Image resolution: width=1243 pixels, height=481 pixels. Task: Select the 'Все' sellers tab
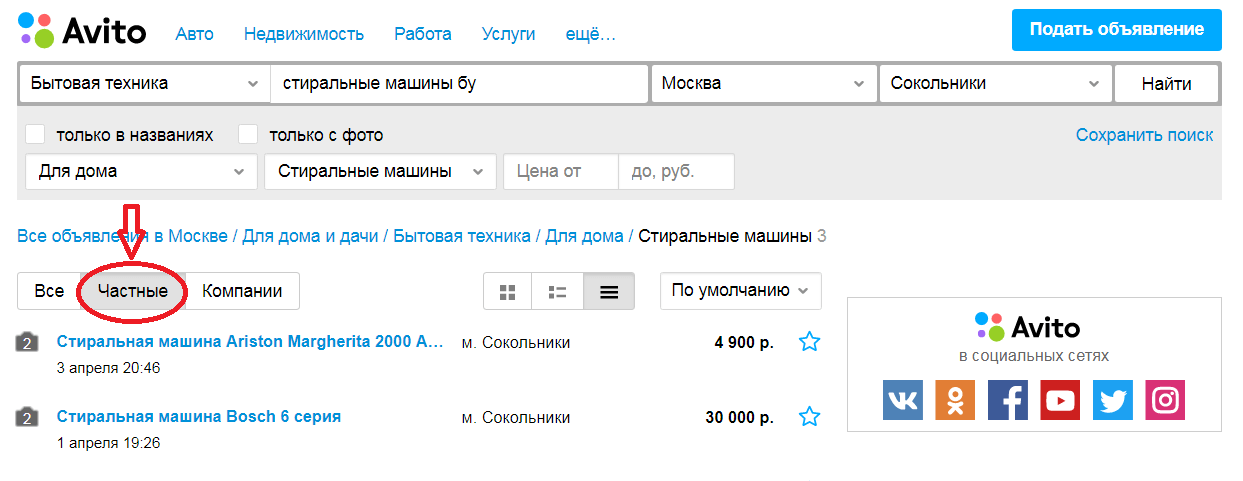coord(49,291)
